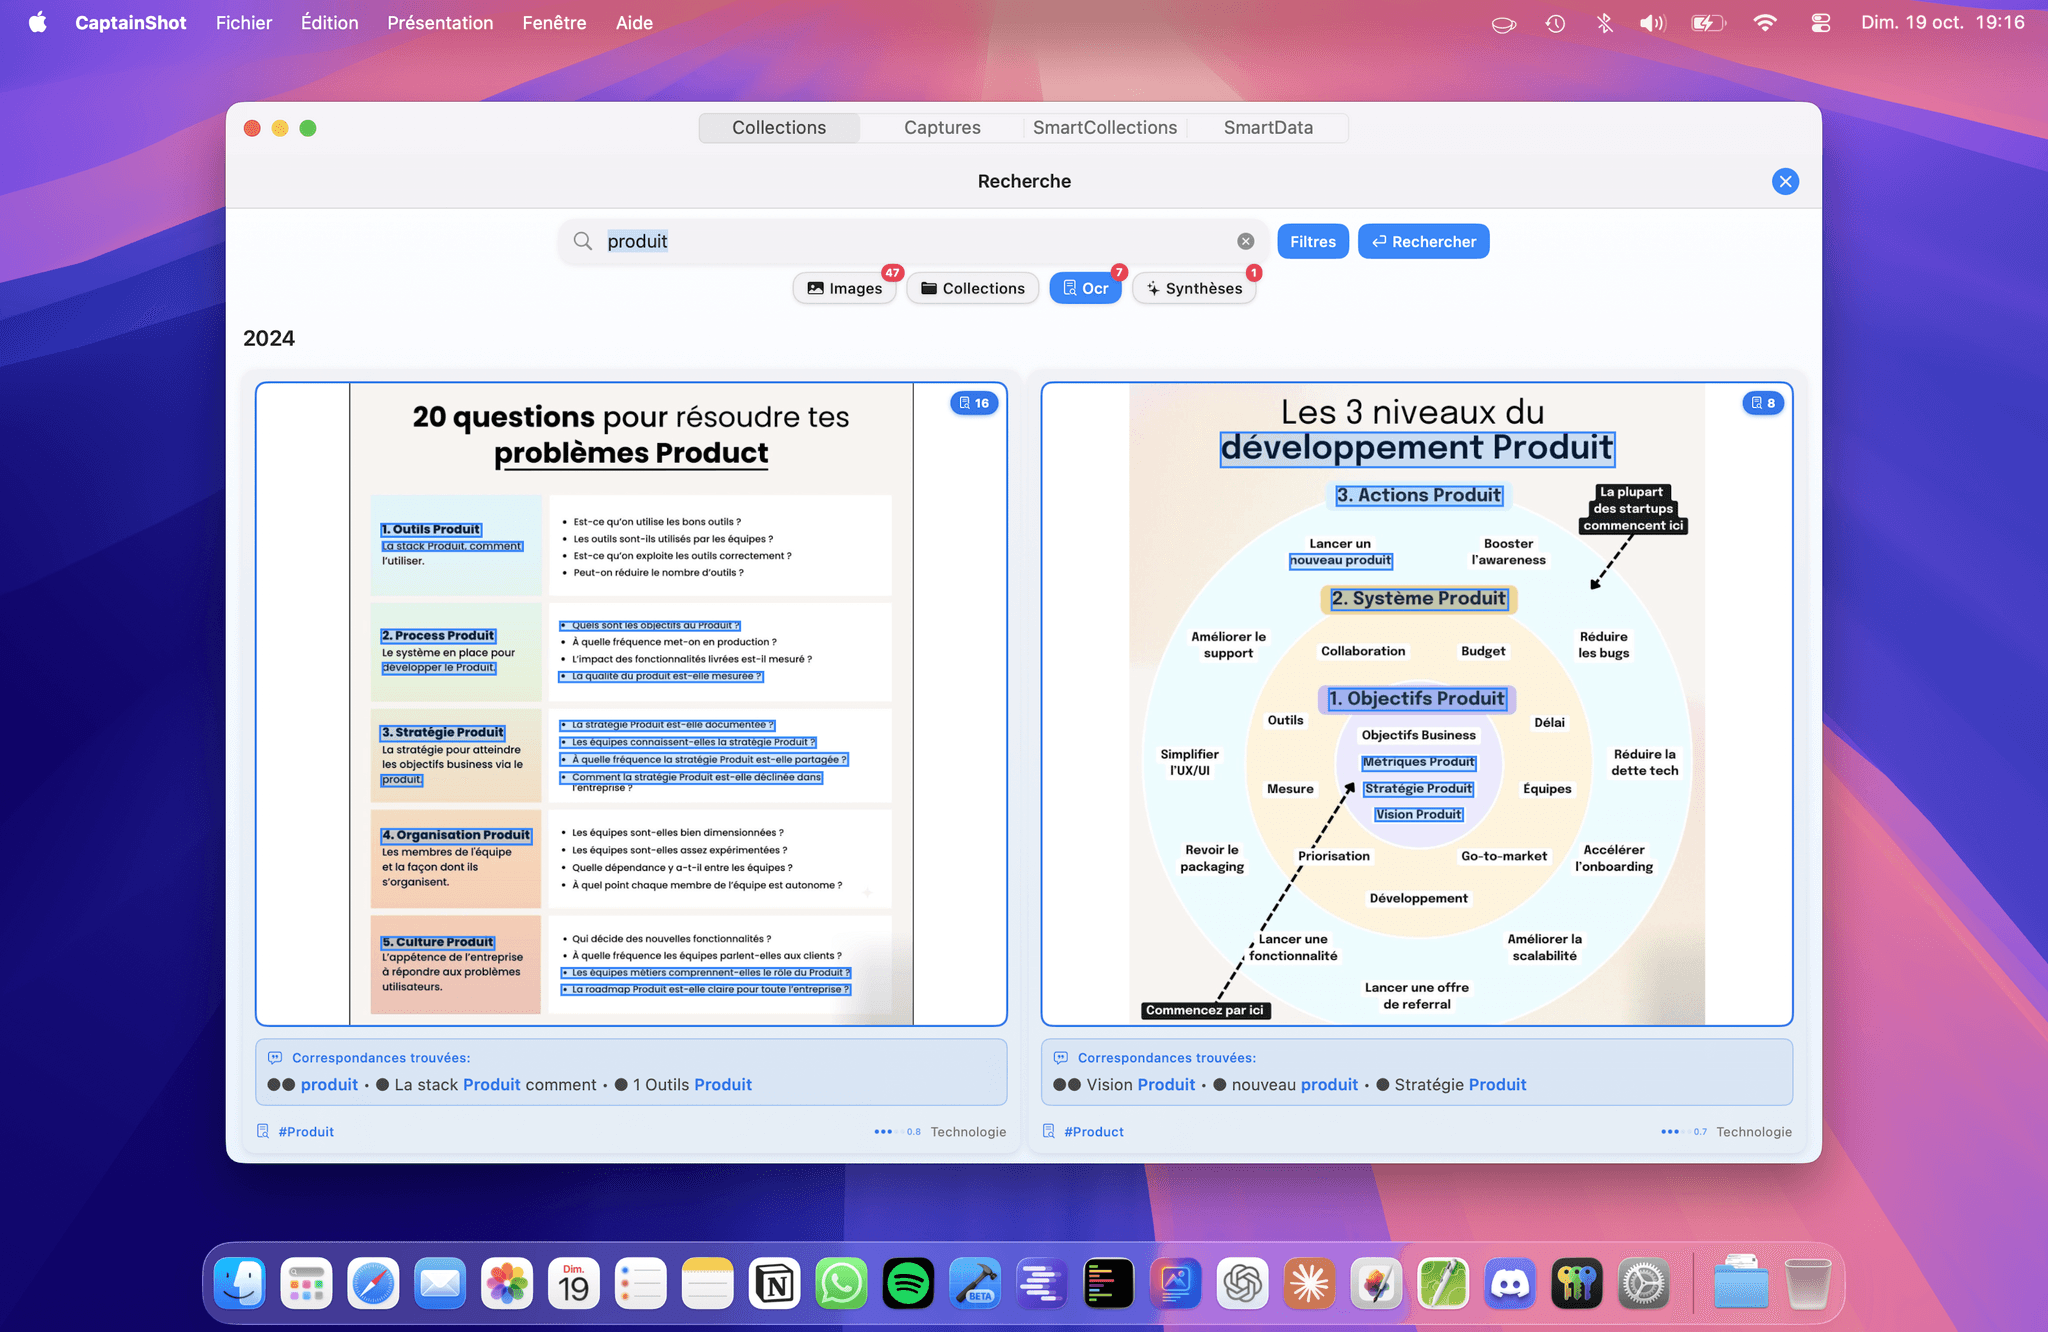Close the Recherche panel with the blue X
The image size is (2048, 1332).
tap(1785, 181)
